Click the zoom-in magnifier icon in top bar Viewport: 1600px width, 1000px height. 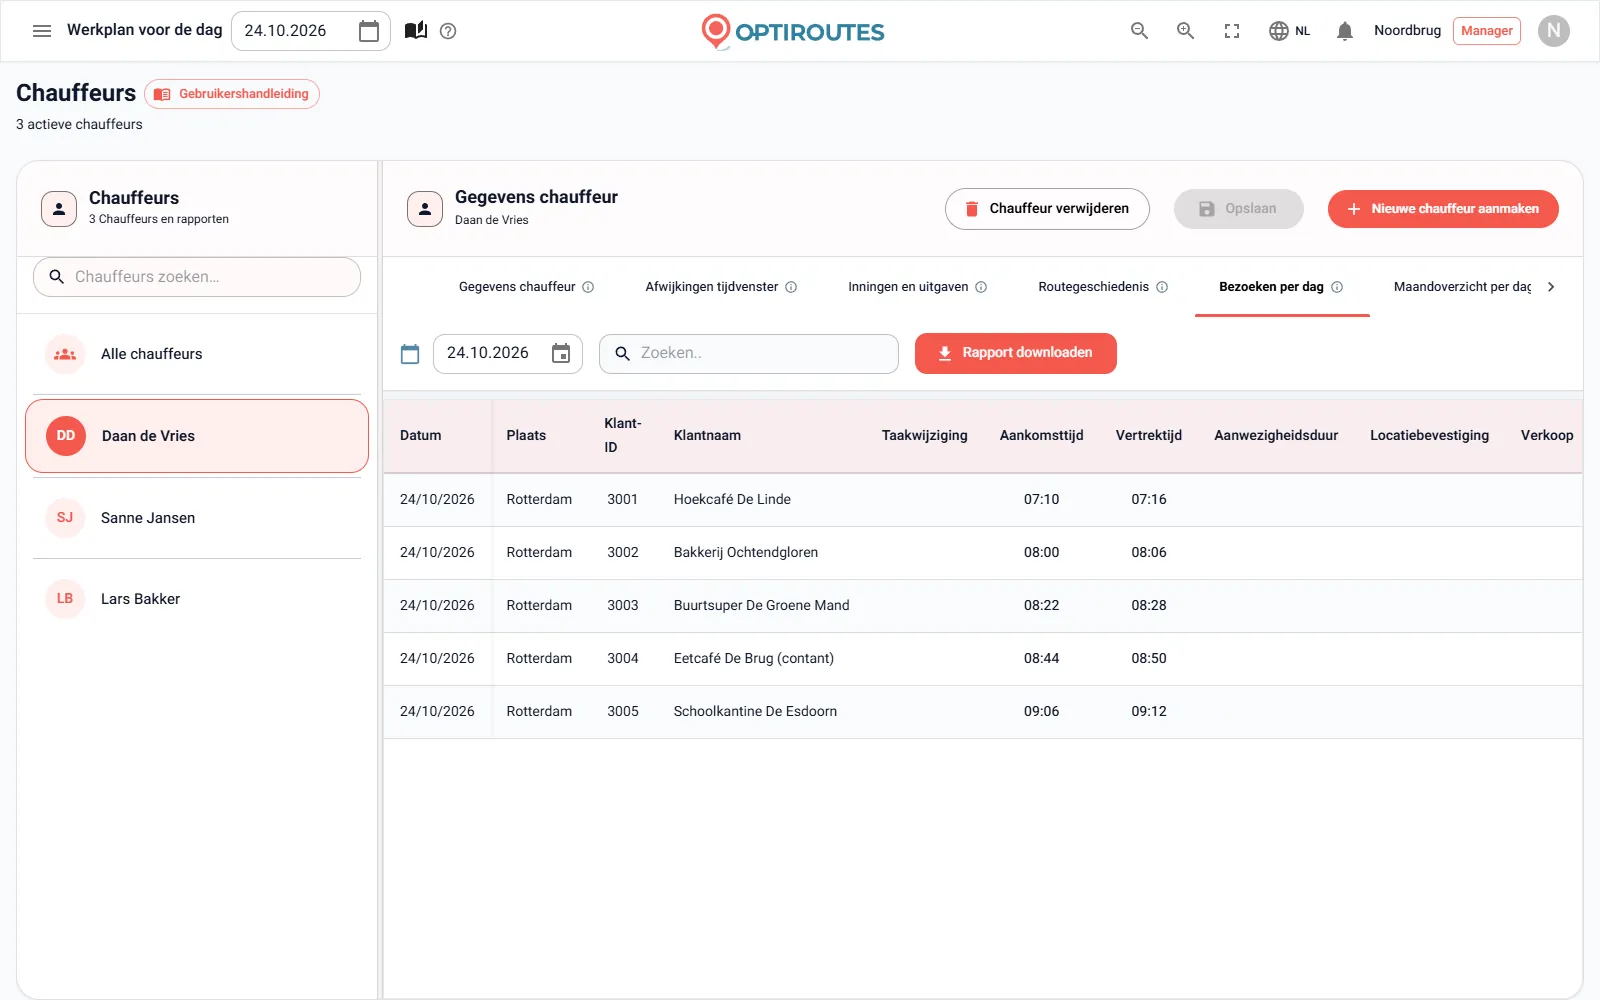click(1185, 31)
